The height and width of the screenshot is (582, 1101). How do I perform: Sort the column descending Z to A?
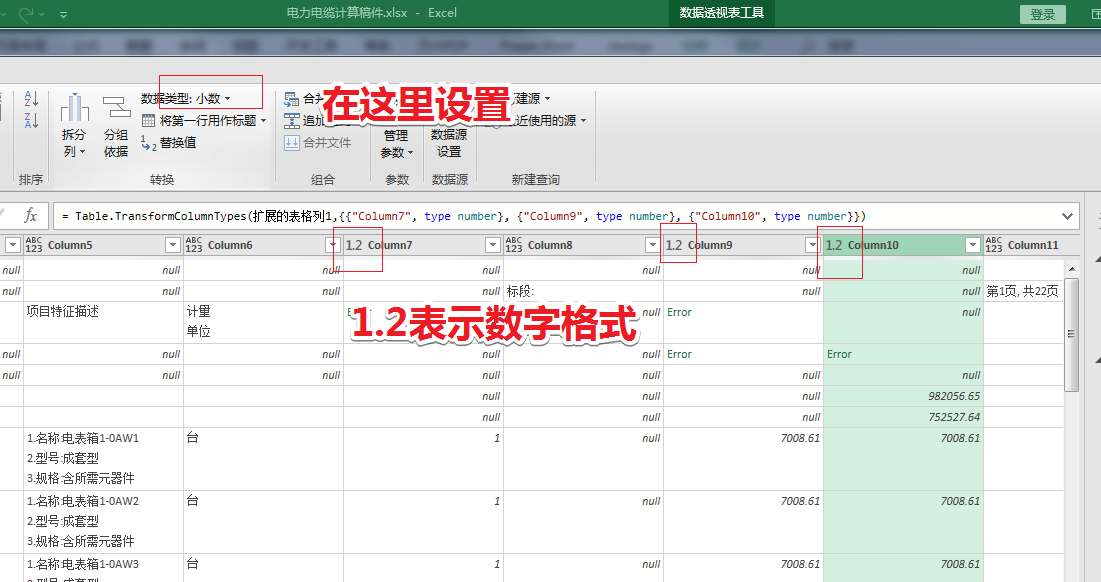click(32, 121)
